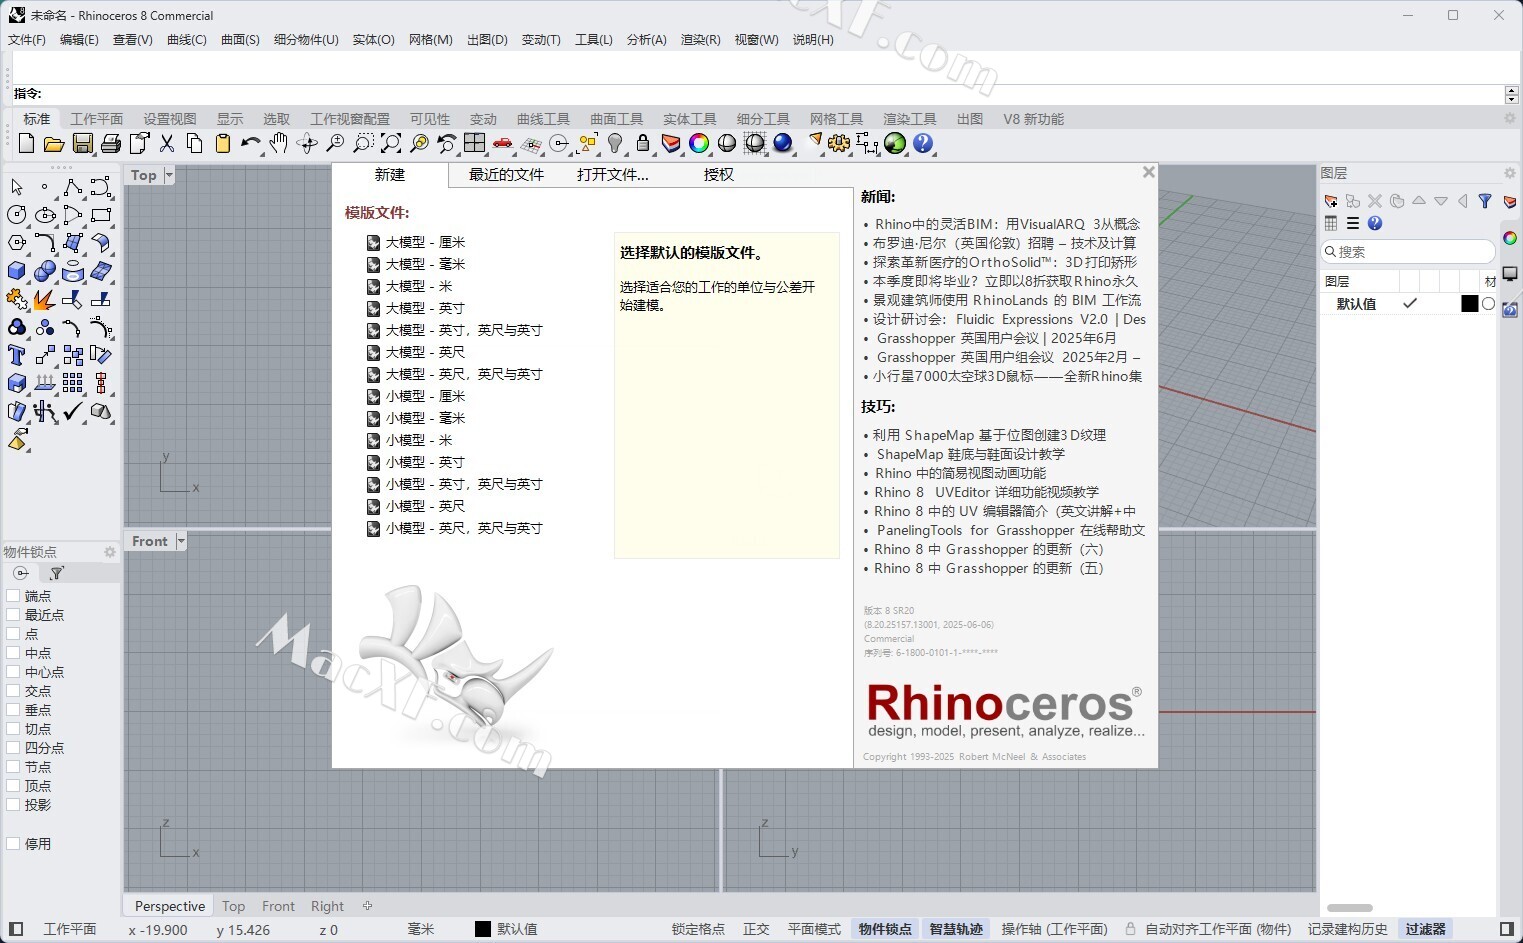Click the new layer icon in the Layers panel
The height and width of the screenshot is (943, 1523).
pos(1331,201)
